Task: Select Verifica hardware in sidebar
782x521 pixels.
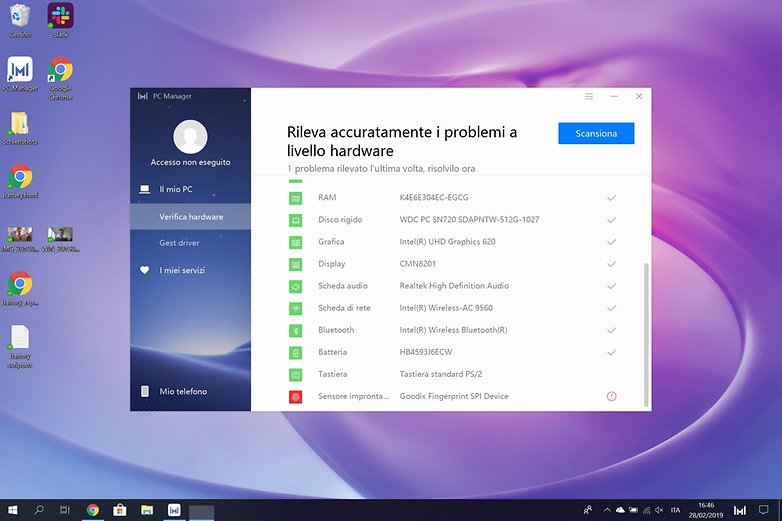Action: [191, 216]
